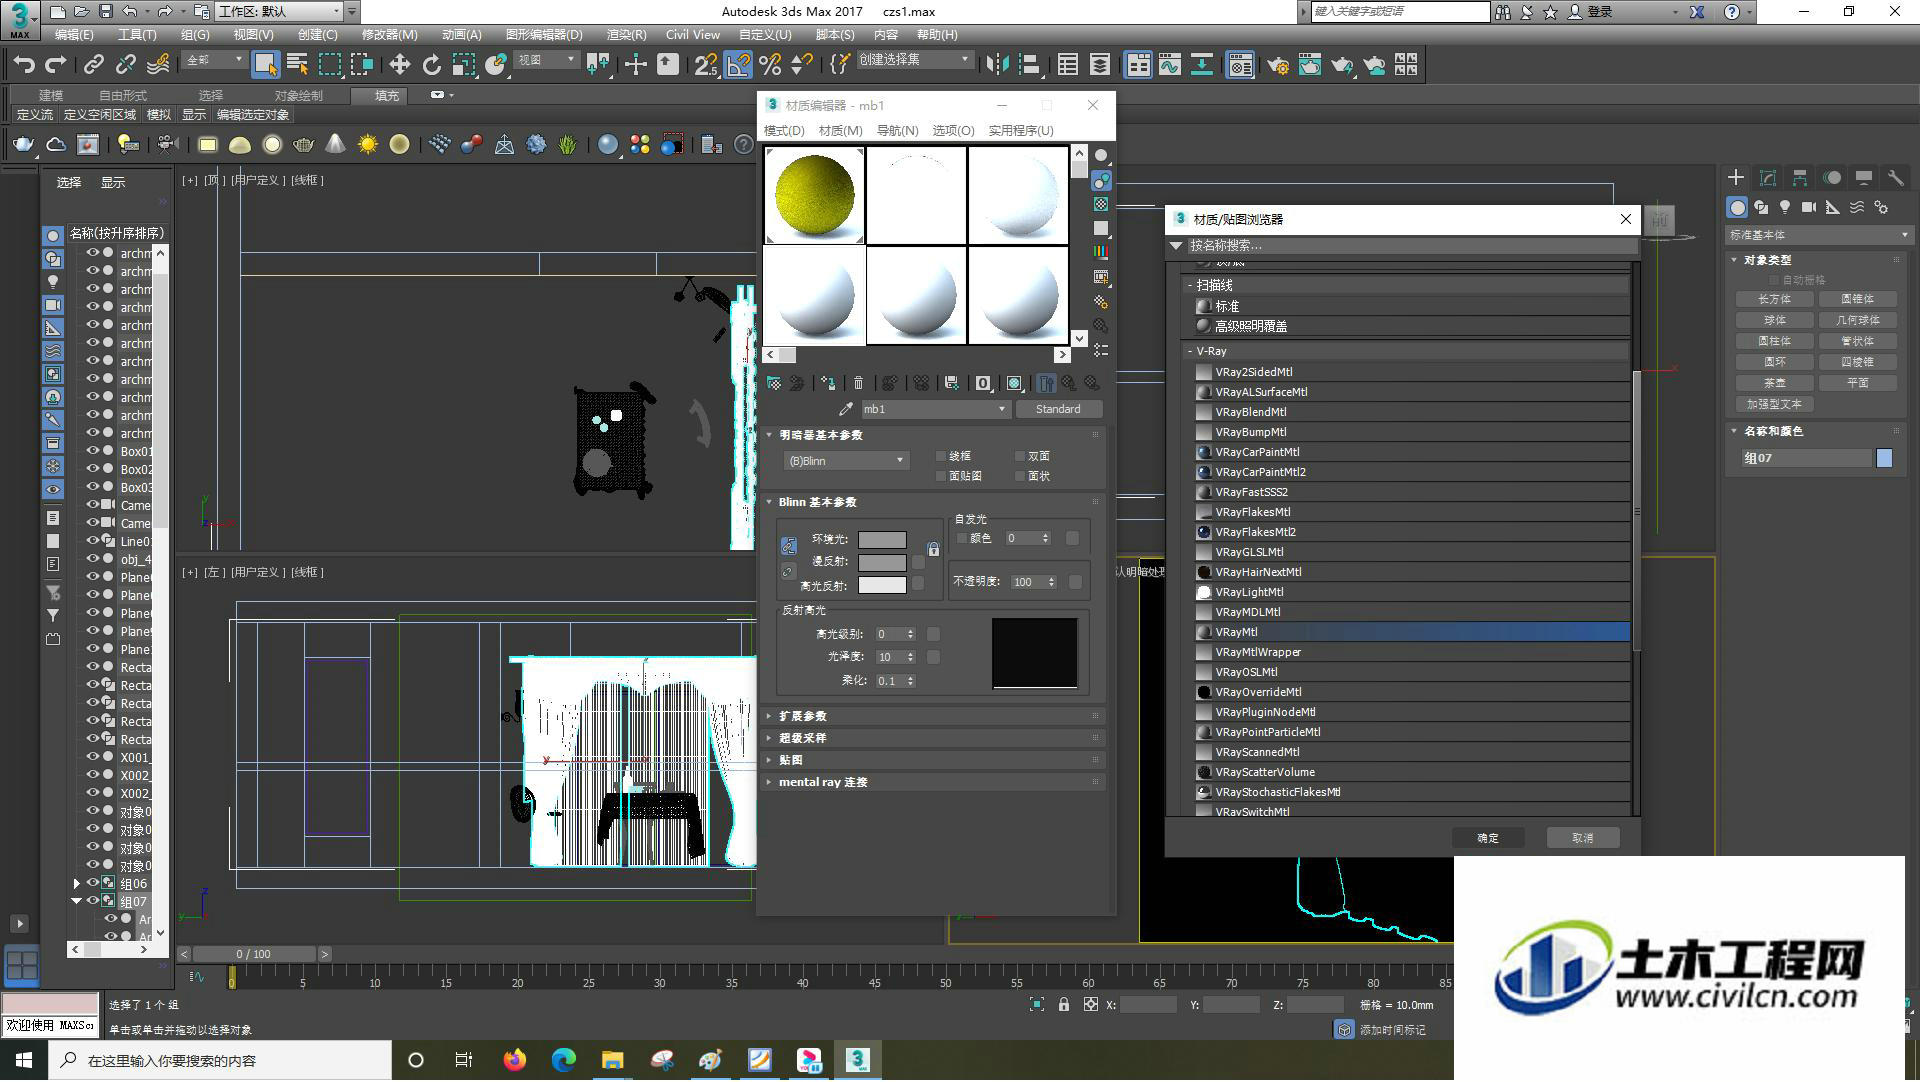Expand the 组06 tree node
Screen dimensions: 1920x1082
point(77,883)
